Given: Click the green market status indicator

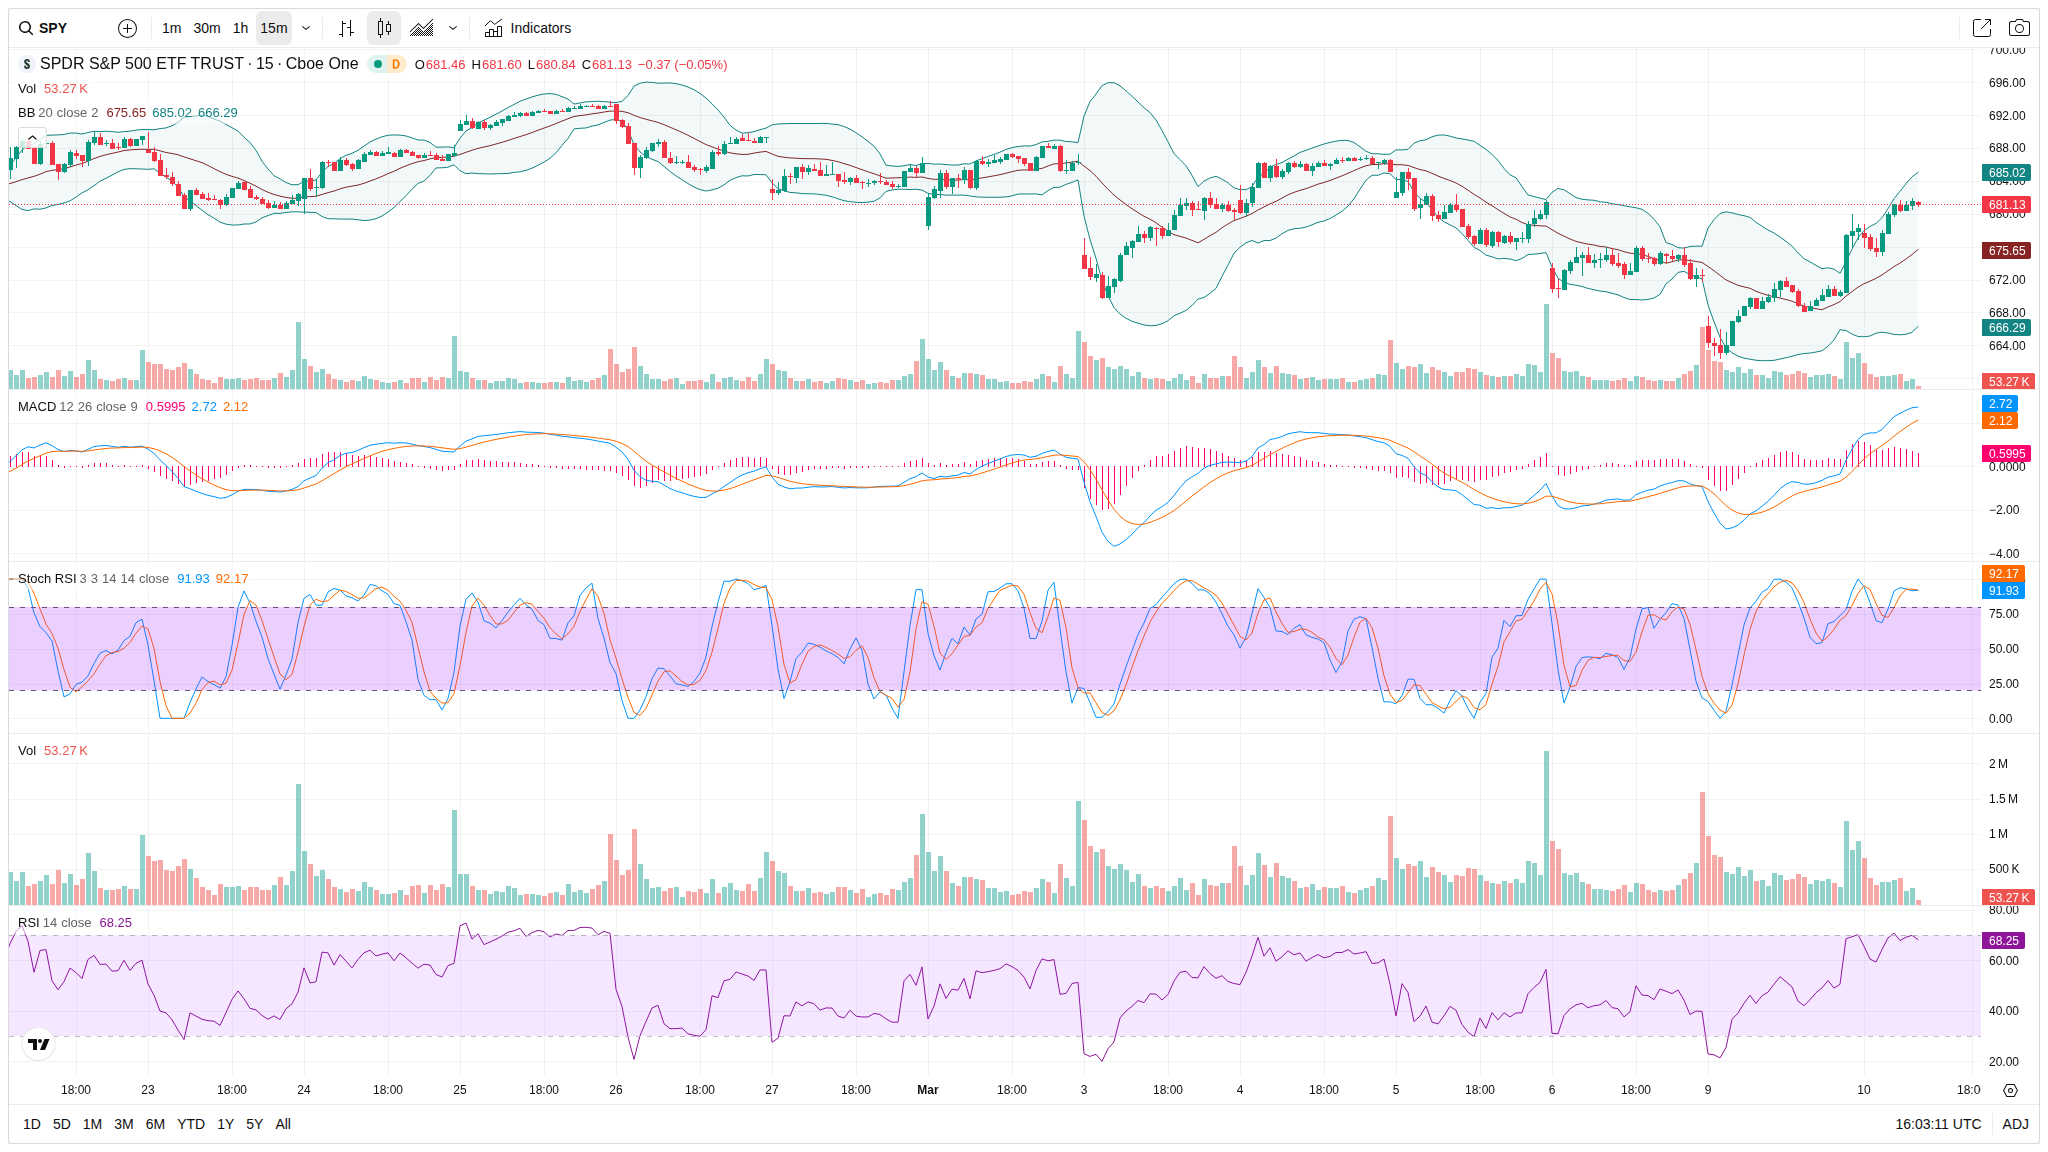Looking at the screenshot, I should (378, 64).
